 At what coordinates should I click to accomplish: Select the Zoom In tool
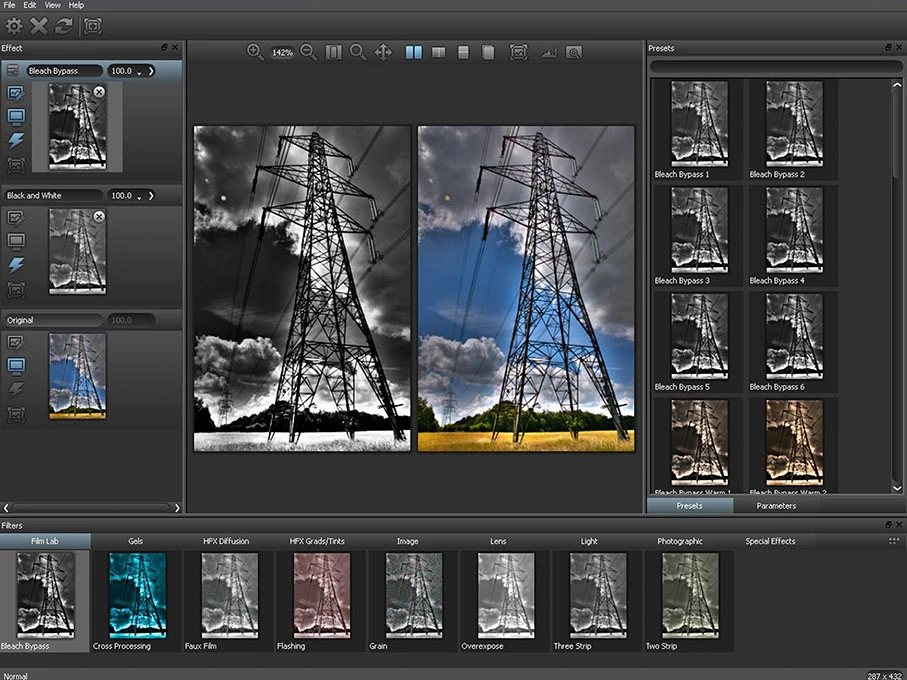tap(253, 52)
